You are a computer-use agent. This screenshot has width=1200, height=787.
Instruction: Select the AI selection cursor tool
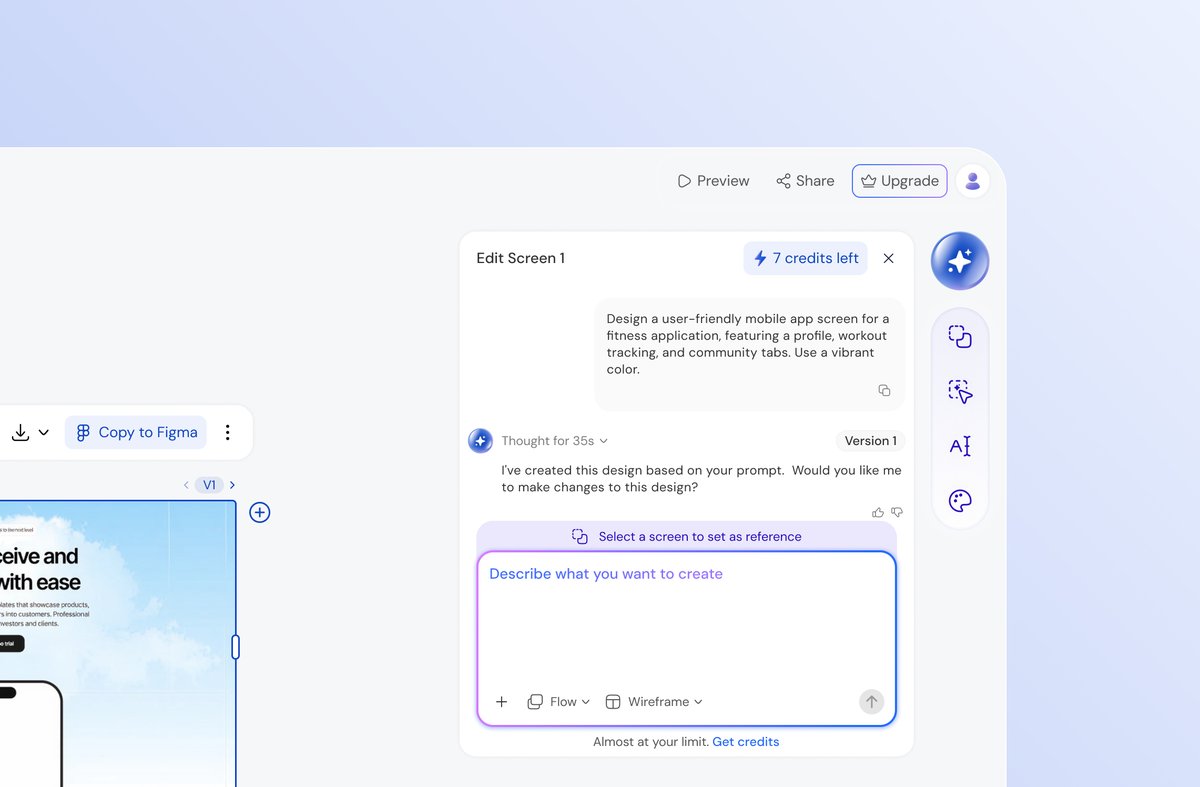(960, 391)
